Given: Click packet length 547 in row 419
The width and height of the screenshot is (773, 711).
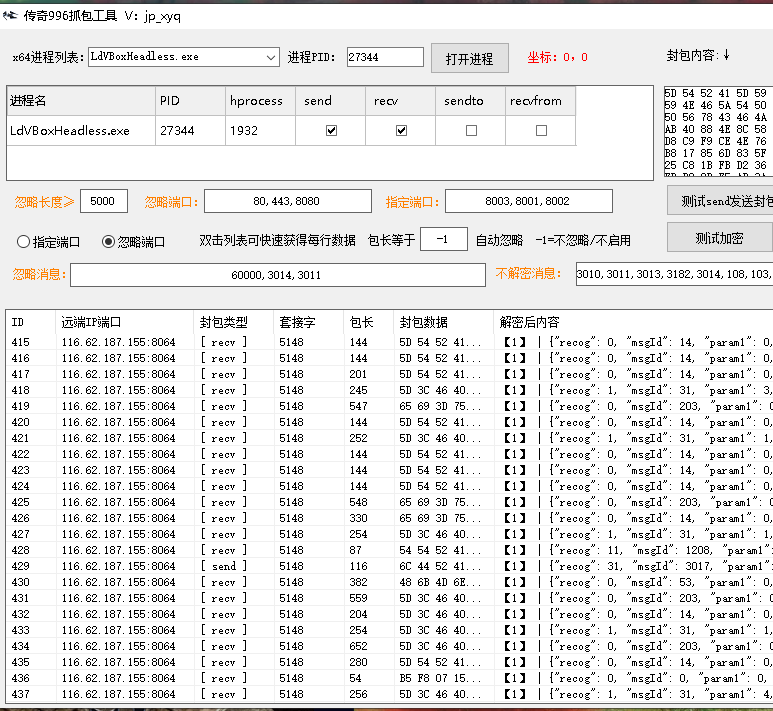Looking at the screenshot, I should 358,406.
